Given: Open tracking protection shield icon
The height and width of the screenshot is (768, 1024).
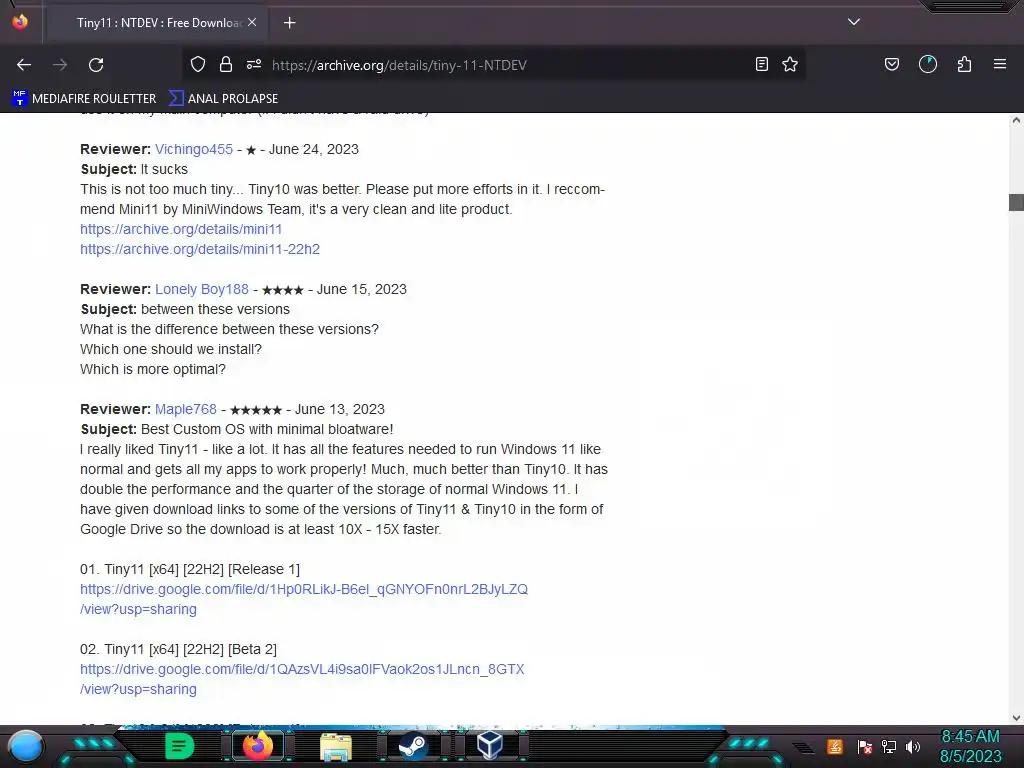Looking at the screenshot, I should point(198,64).
